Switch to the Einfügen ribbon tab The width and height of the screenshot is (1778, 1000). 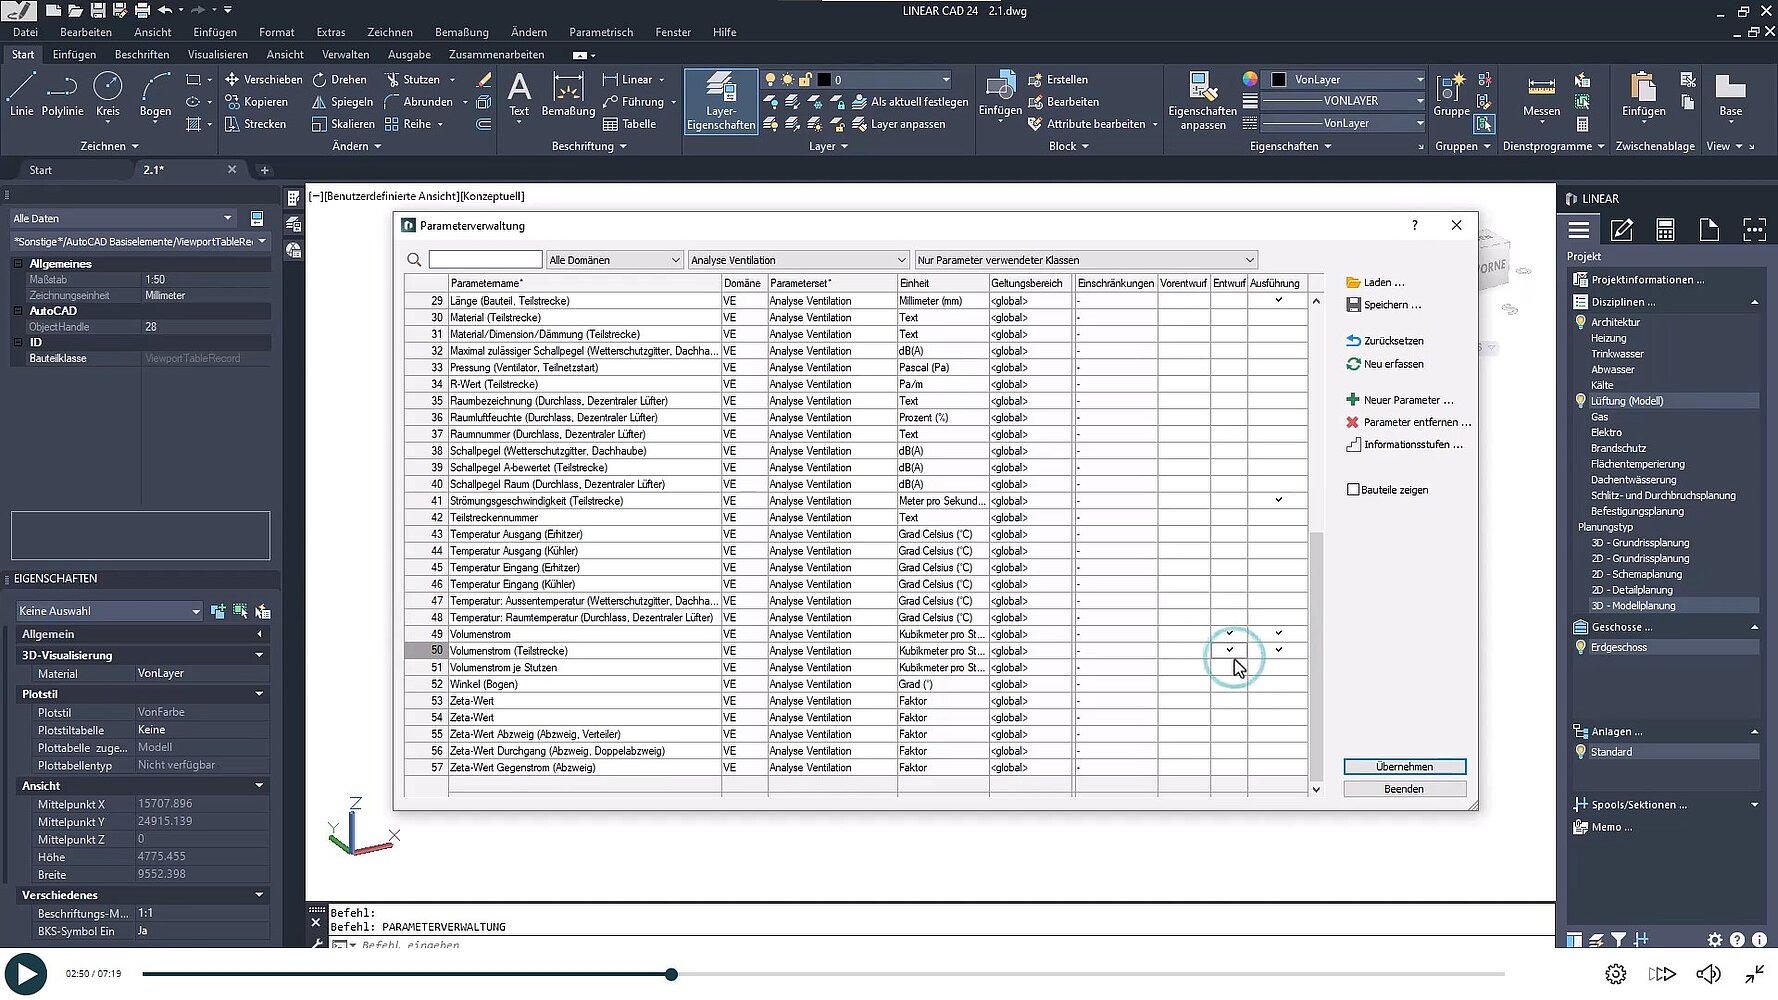coord(74,54)
